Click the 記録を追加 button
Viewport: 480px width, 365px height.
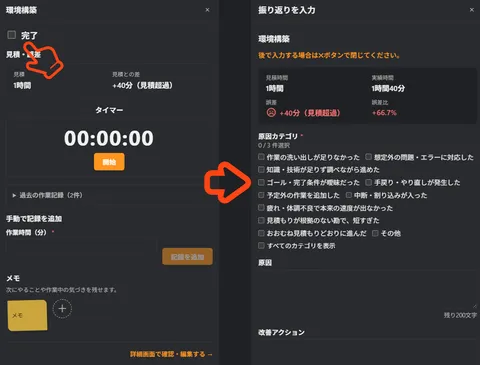coord(187,257)
